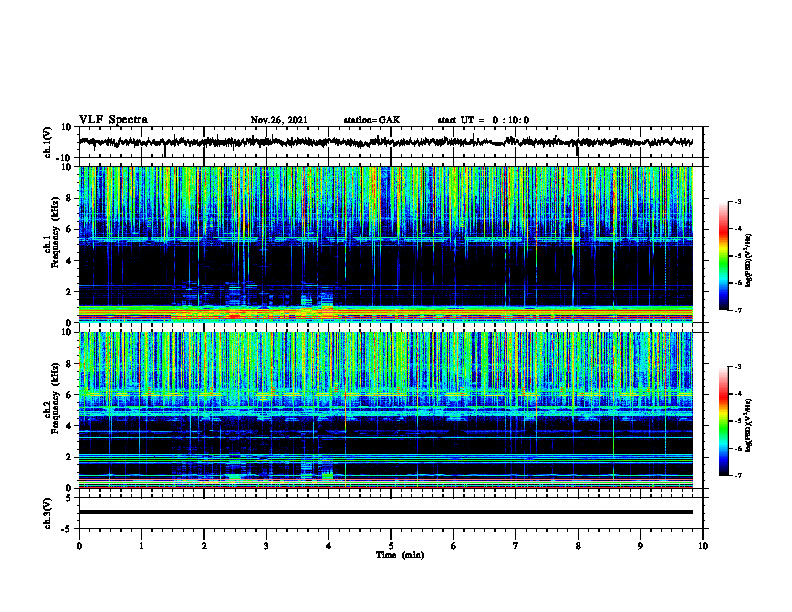Screen dimensions: 792x612
Task: Click the ch.1(V) waveform trace panel
Action: pyautogui.click(x=390, y=142)
